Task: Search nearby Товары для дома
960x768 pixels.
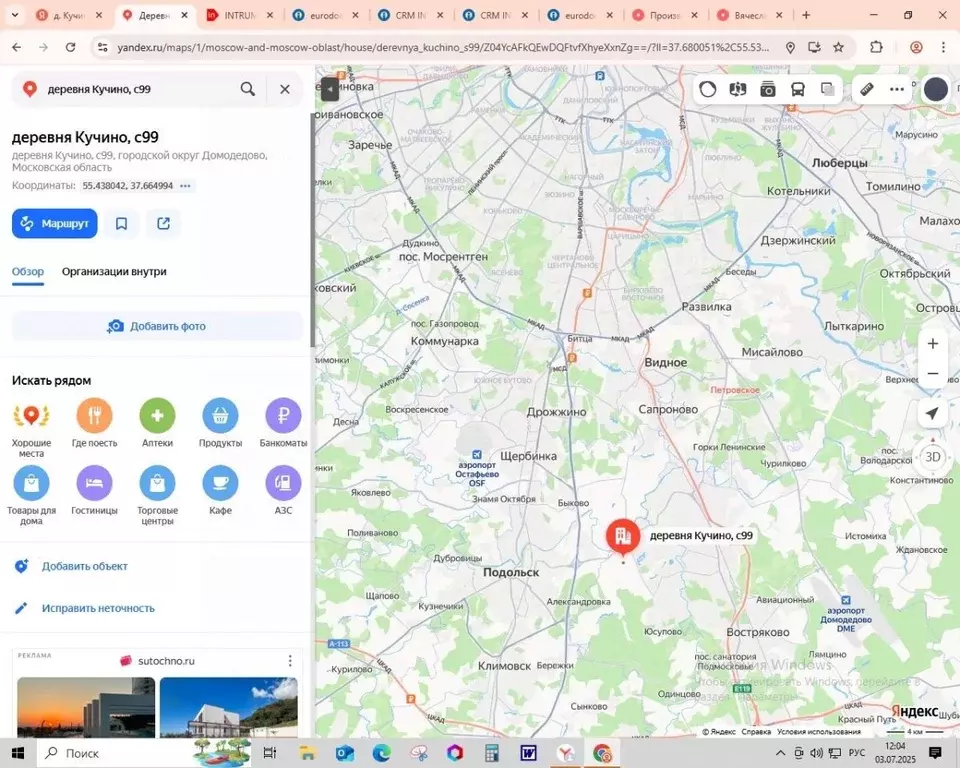Action: [31, 495]
